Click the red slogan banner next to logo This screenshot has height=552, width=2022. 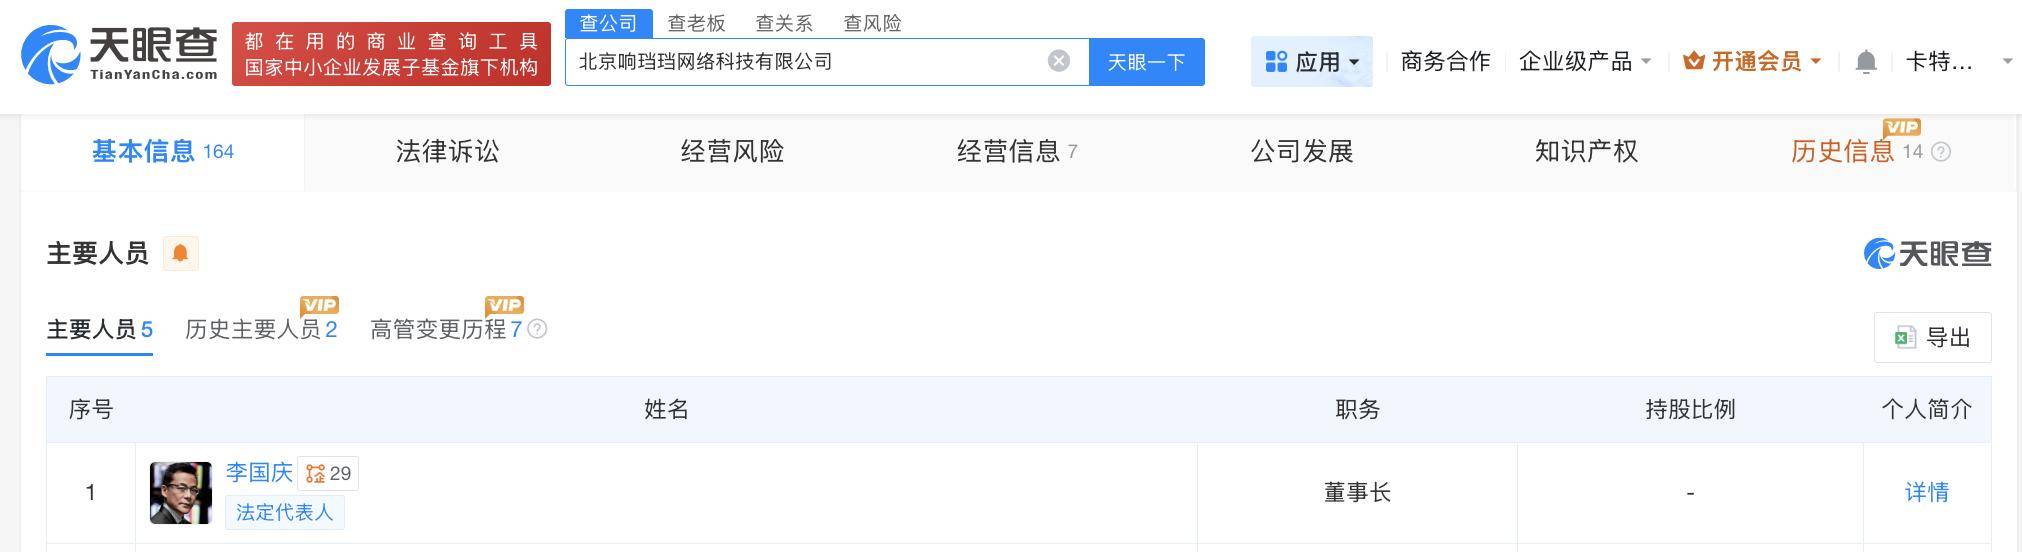click(x=391, y=54)
